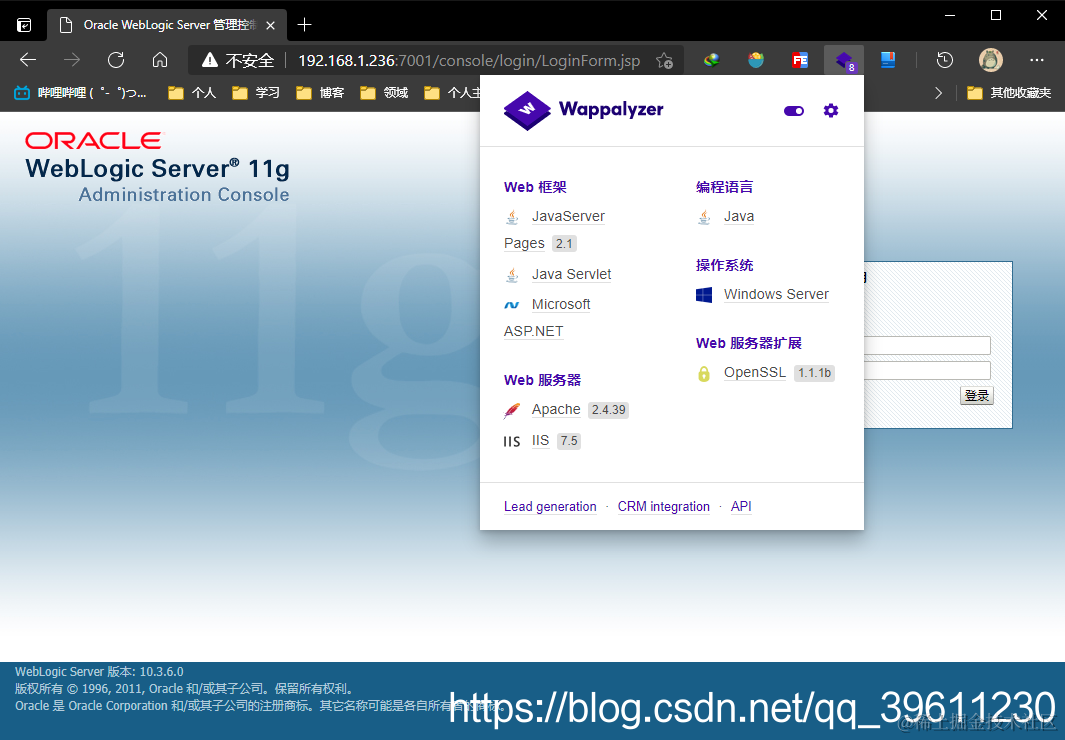The image size is (1065, 740).
Task: Click the Wappalyzer extension toolbar icon
Action: point(844,60)
